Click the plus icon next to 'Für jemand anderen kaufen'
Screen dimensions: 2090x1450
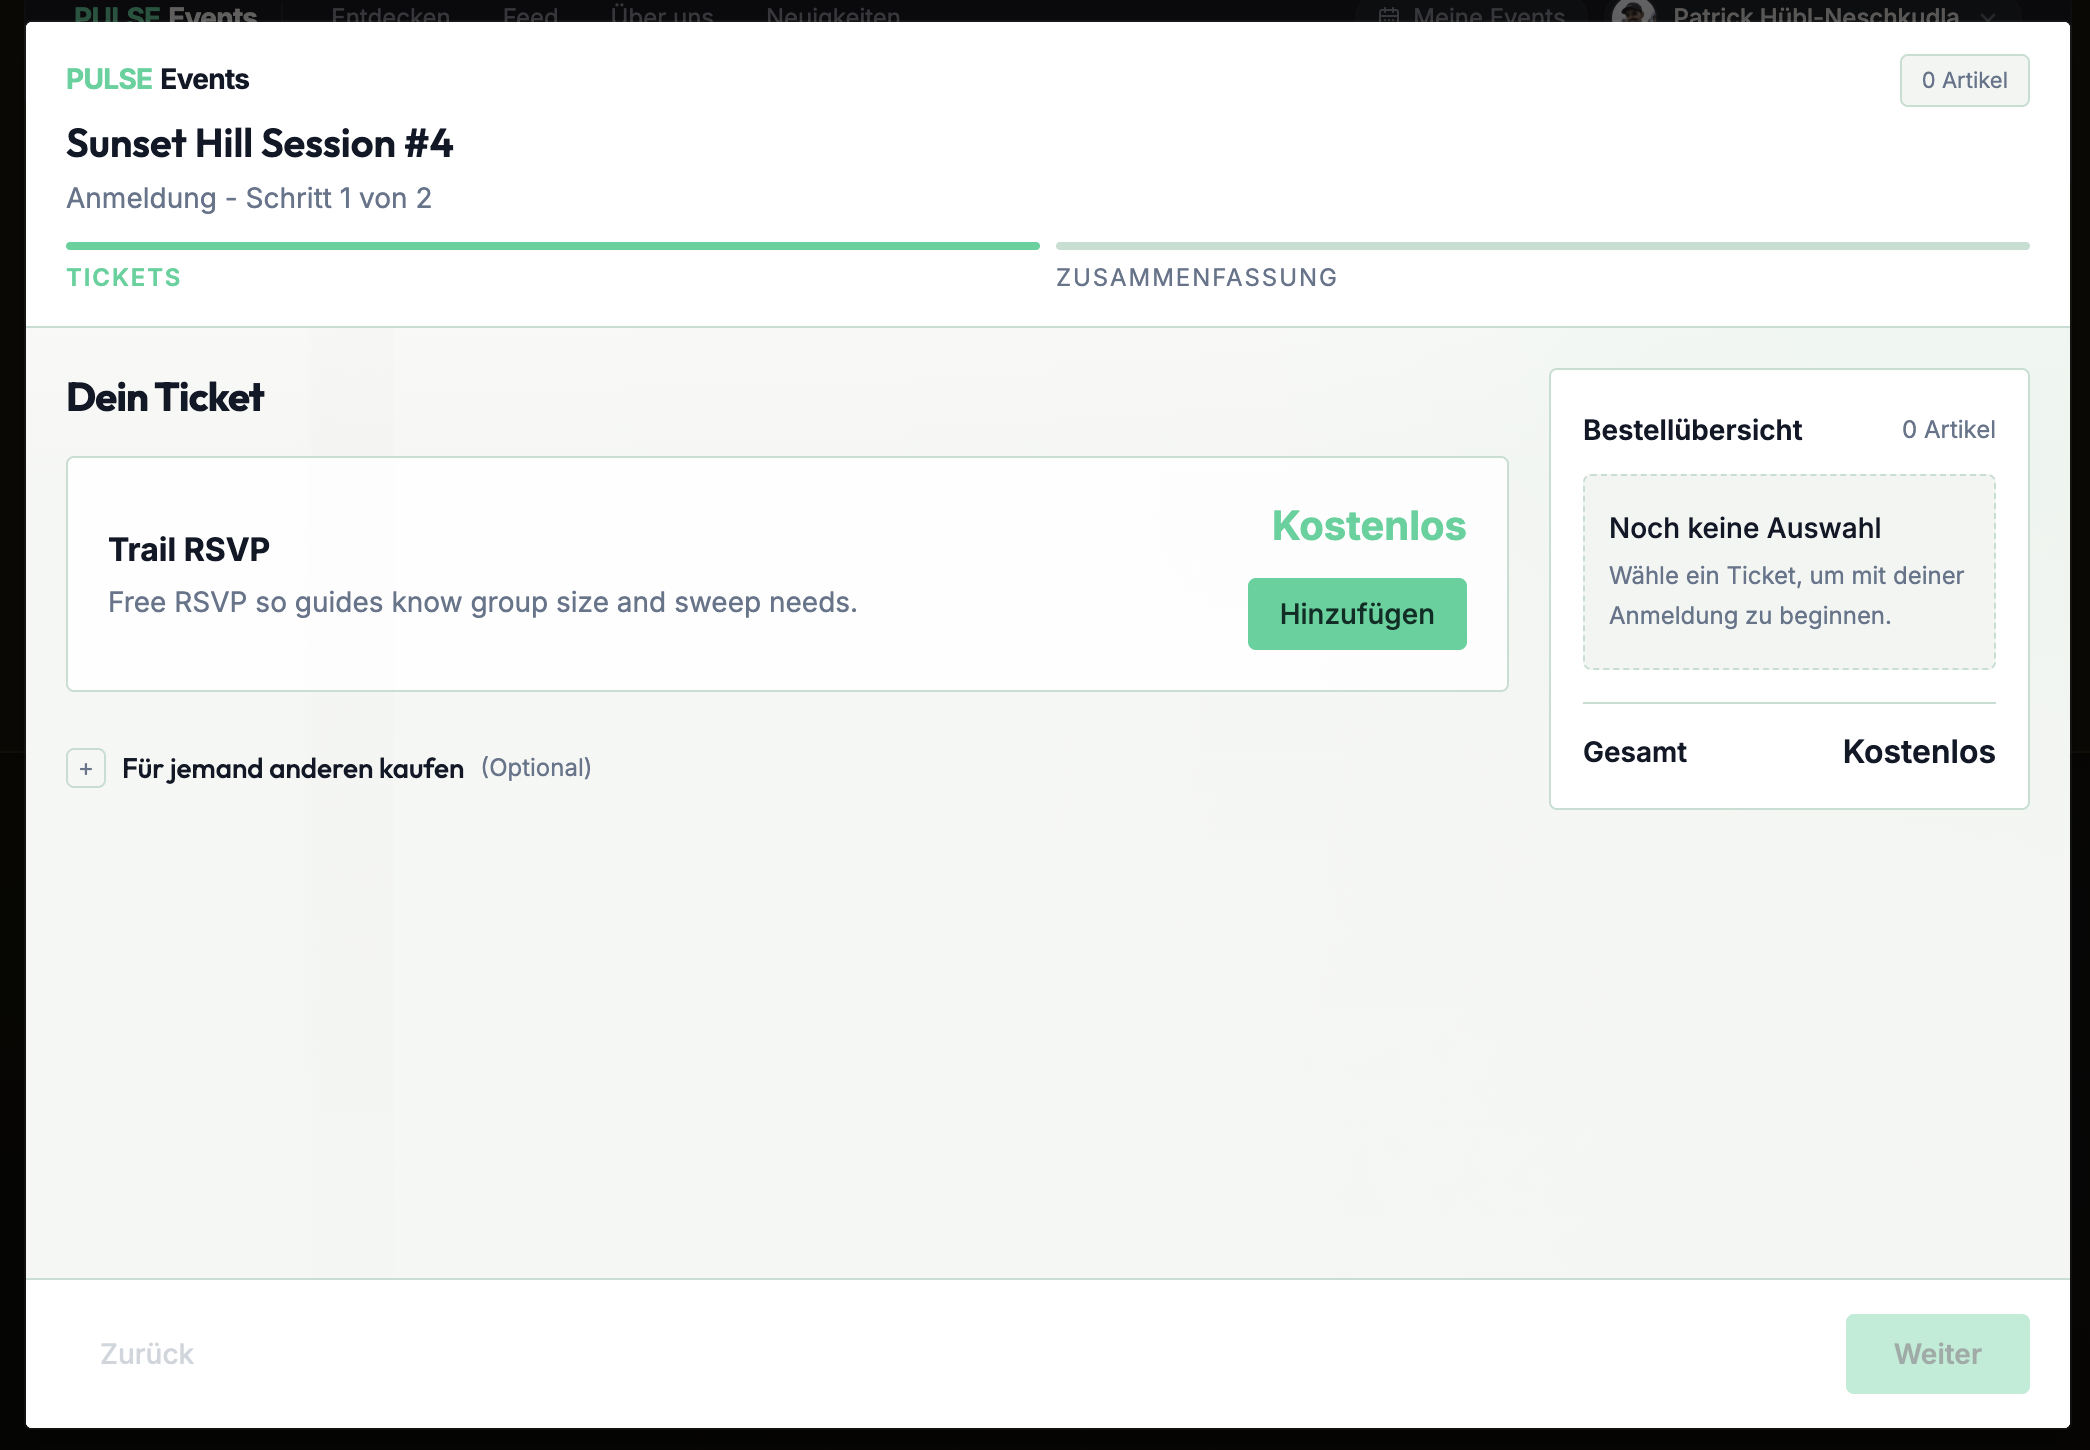(86, 768)
